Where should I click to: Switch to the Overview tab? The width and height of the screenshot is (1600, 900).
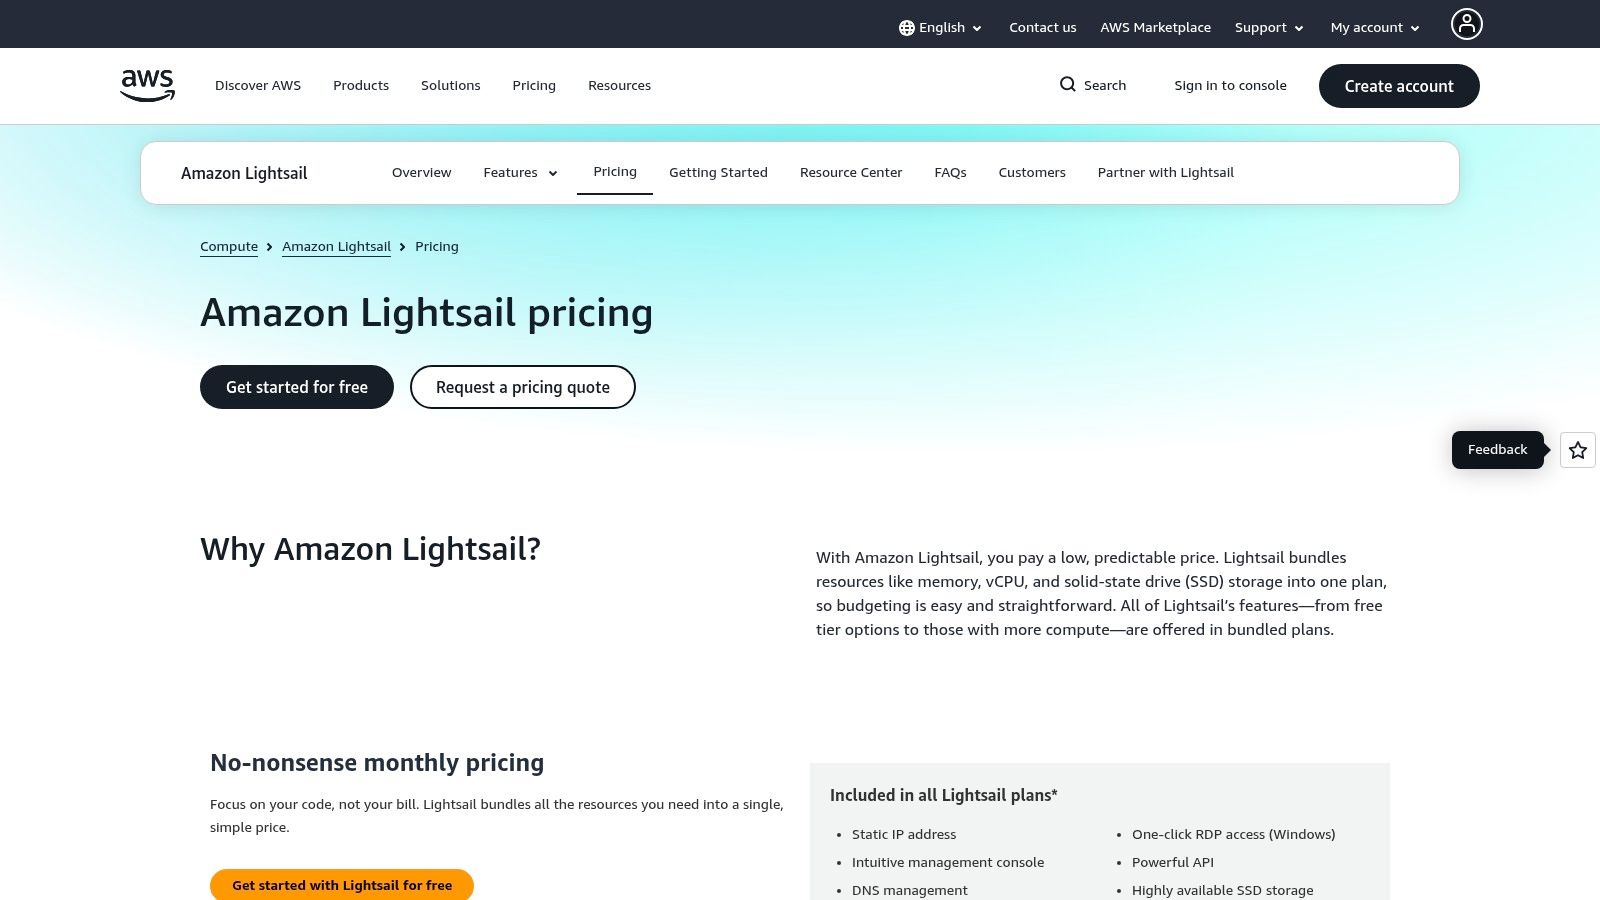point(421,172)
